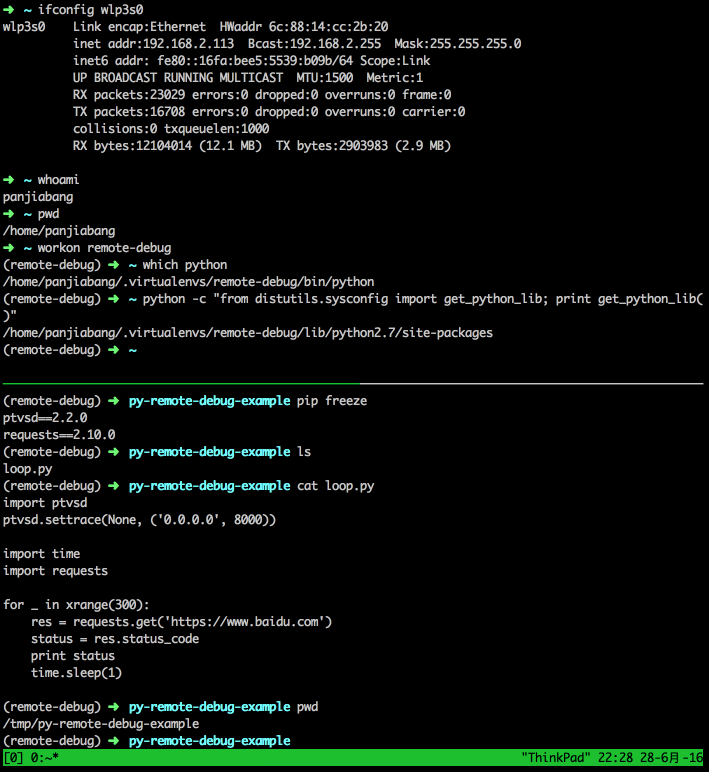This screenshot has width=709, height=772.
Task: Click the 22:28 clock in status bar
Action: (x=615, y=758)
